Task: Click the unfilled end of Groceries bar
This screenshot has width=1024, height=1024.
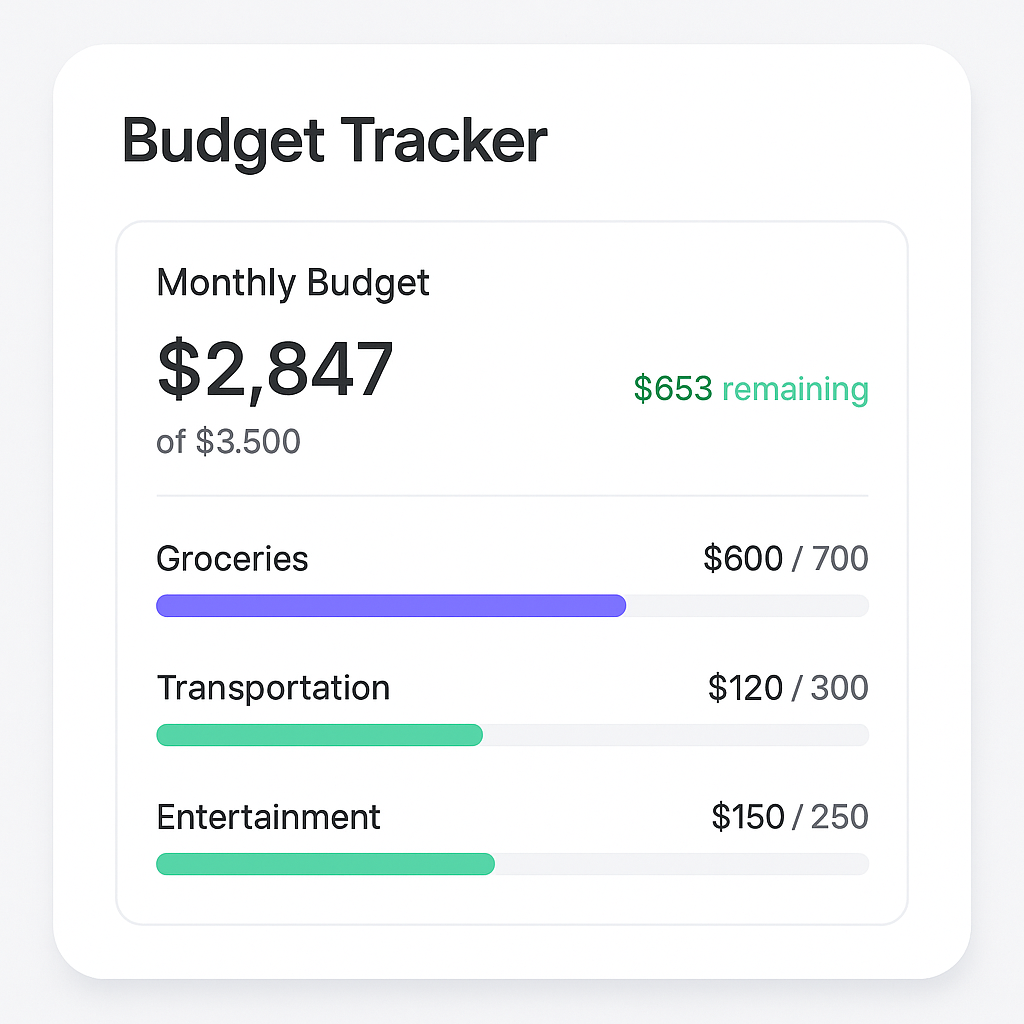Action: (748, 605)
